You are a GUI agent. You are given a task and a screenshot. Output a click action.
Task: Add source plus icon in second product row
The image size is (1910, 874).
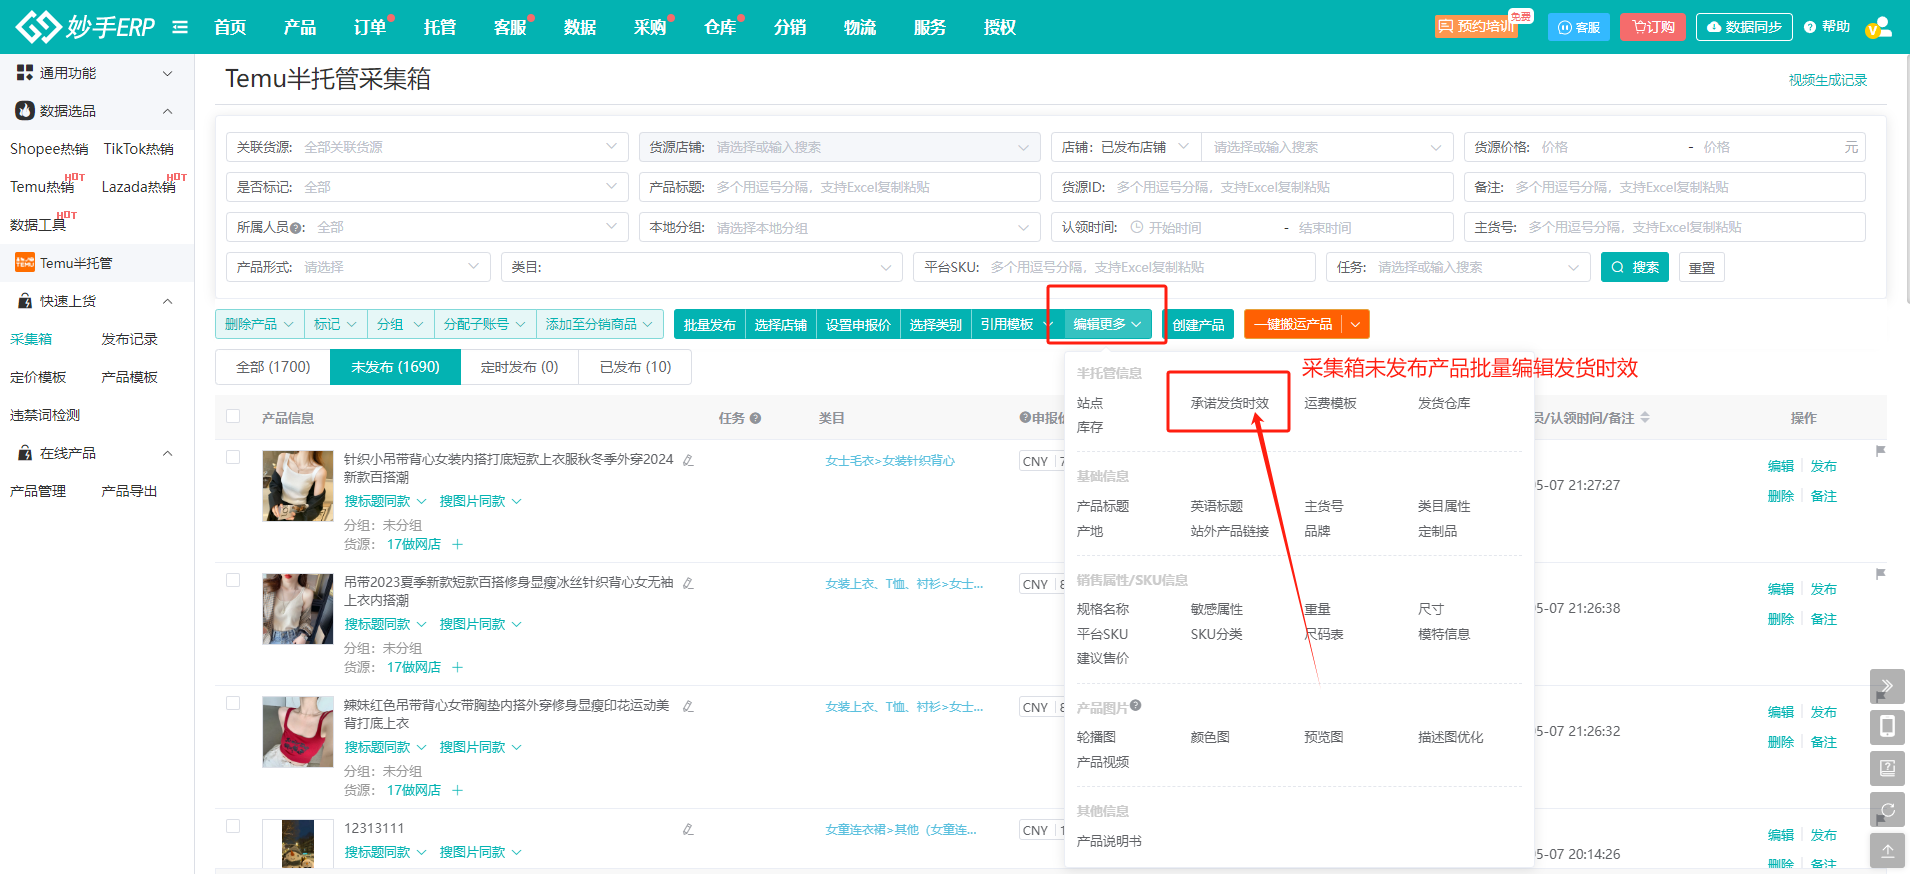point(457,667)
